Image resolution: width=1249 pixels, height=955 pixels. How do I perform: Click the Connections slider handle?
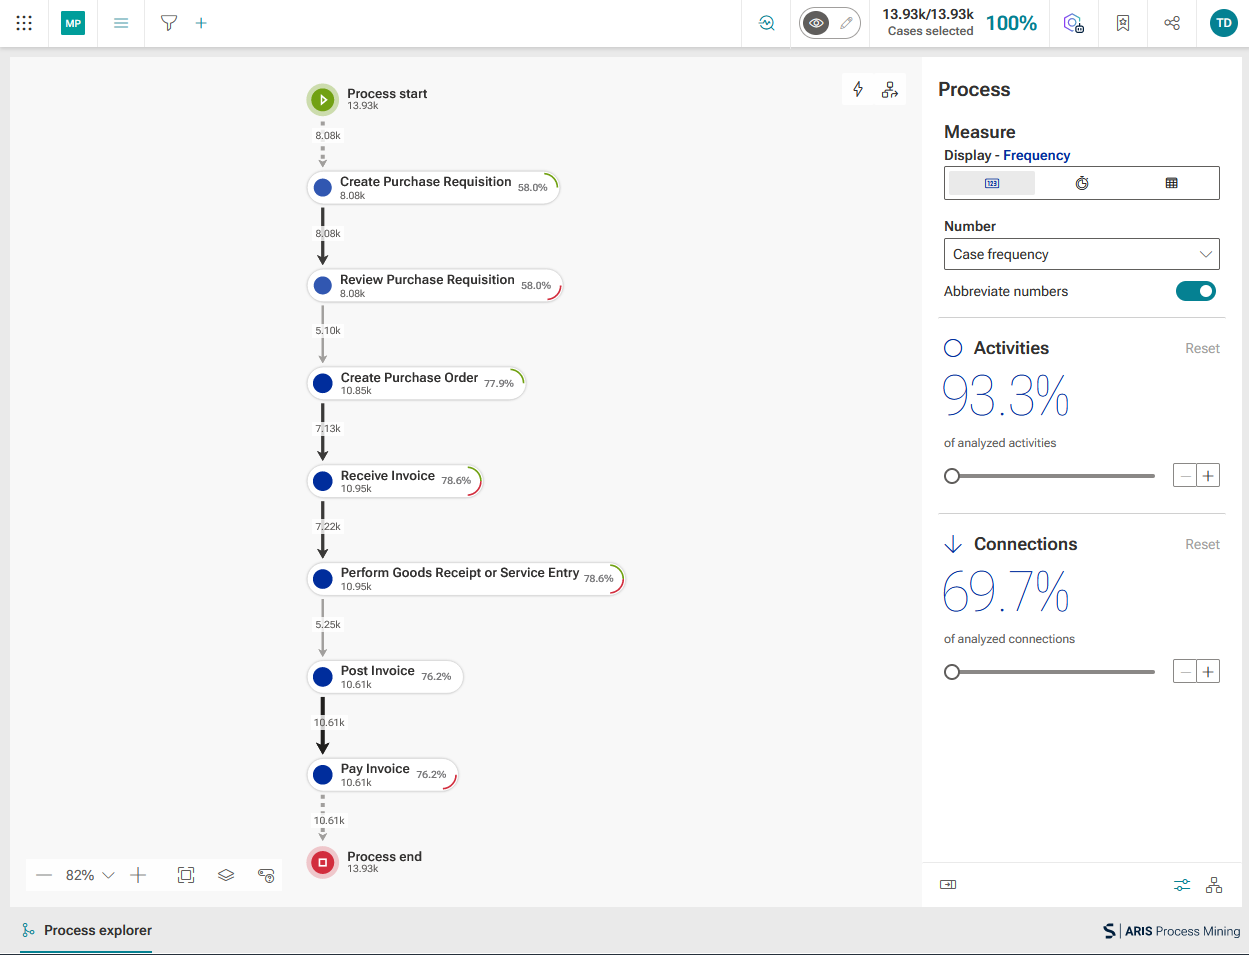(x=952, y=672)
